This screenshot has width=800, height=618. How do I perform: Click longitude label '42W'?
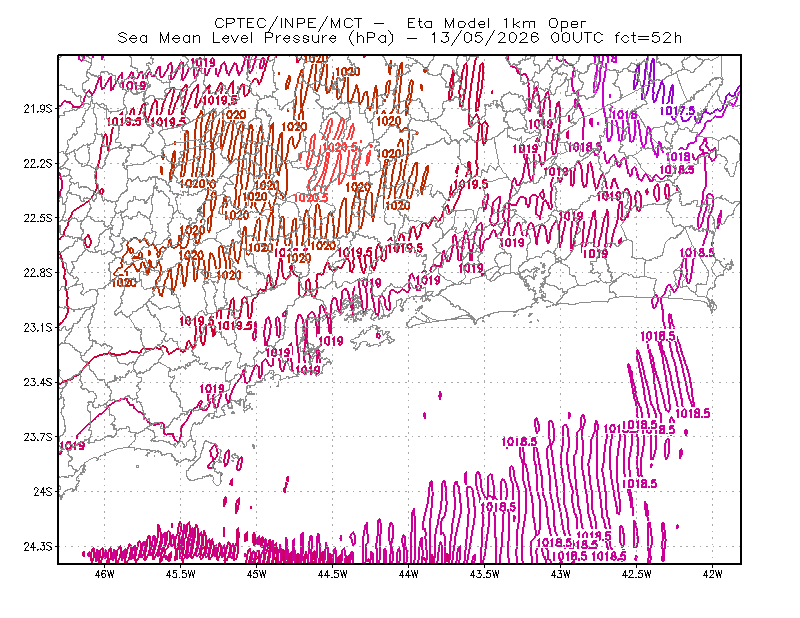coord(713,574)
